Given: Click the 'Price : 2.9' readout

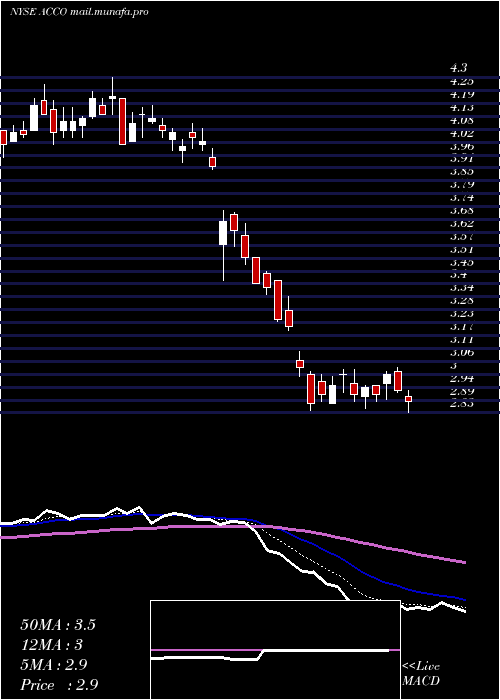Looking at the screenshot, I should [59, 685].
